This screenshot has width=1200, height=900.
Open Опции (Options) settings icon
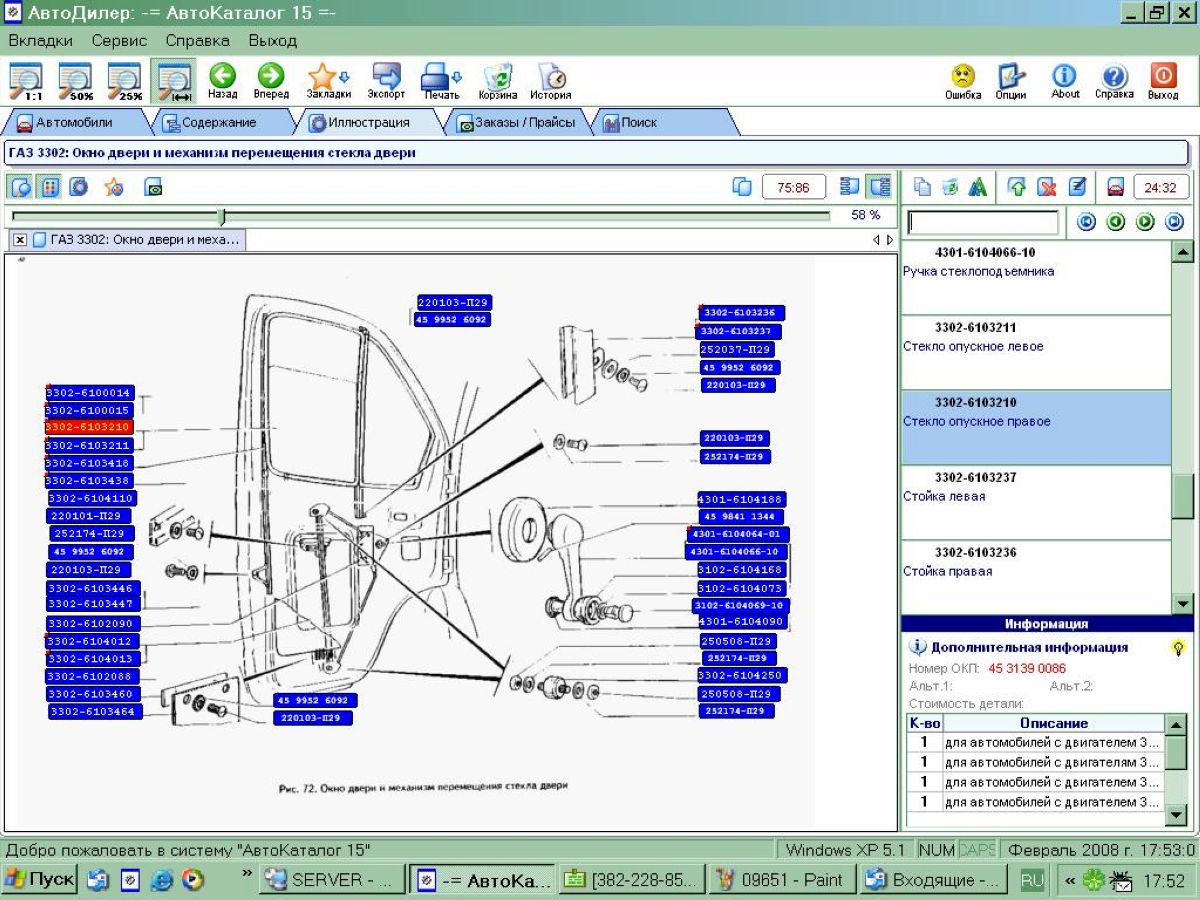pos(1011,78)
